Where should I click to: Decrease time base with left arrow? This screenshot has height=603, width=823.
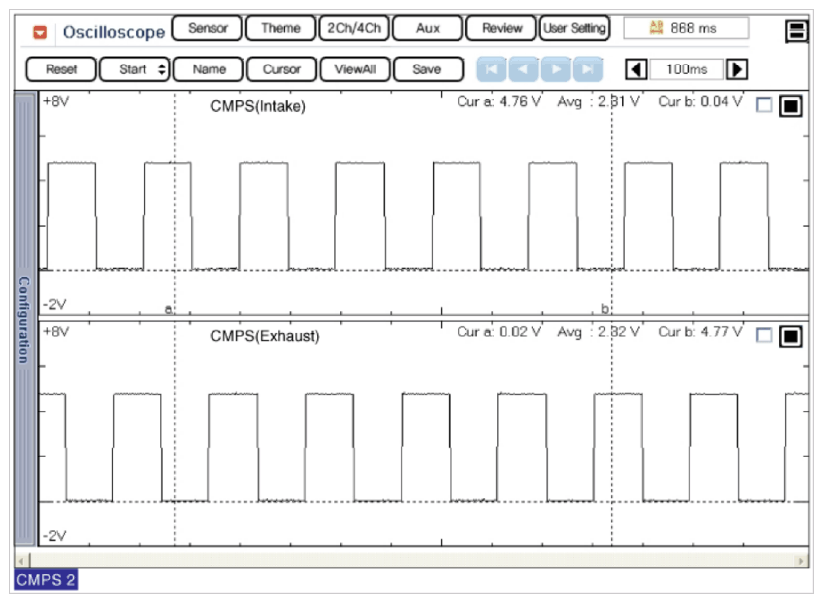point(636,69)
